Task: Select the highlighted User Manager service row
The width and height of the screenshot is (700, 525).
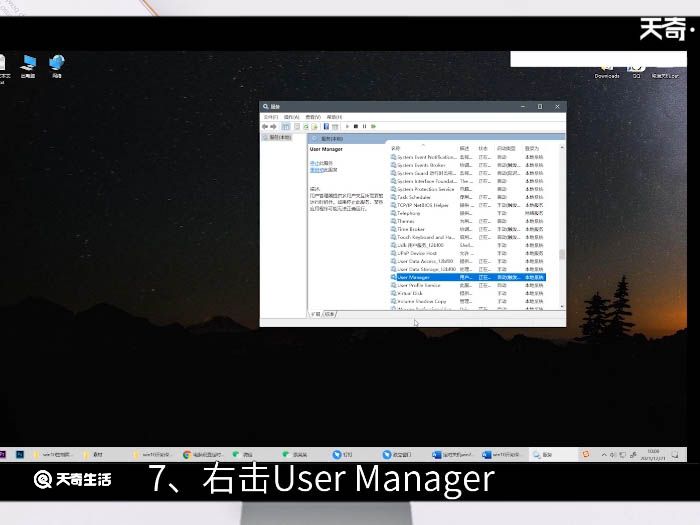Action: click(x=467, y=277)
